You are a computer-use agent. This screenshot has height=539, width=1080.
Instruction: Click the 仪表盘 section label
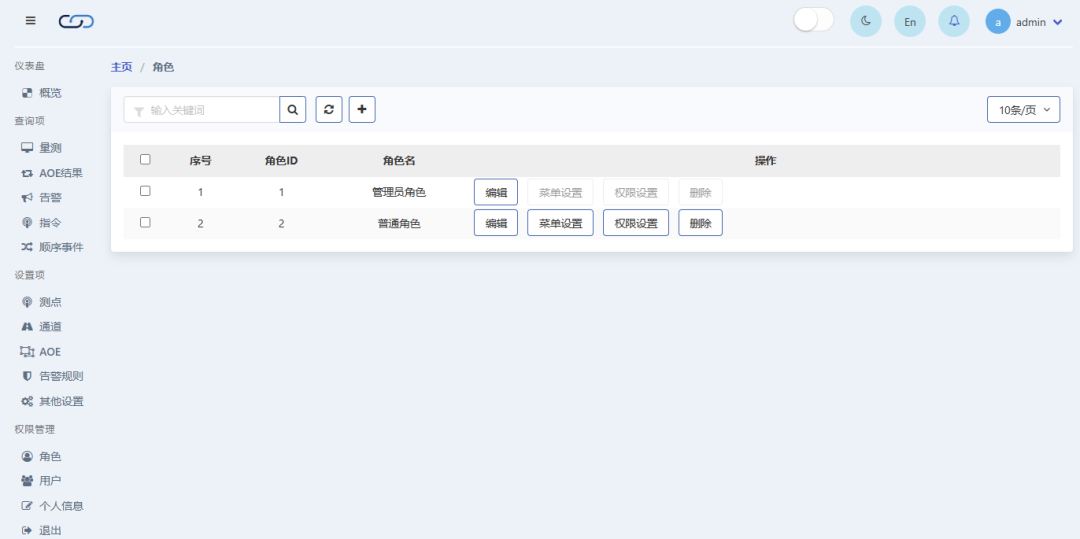click(x=30, y=65)
